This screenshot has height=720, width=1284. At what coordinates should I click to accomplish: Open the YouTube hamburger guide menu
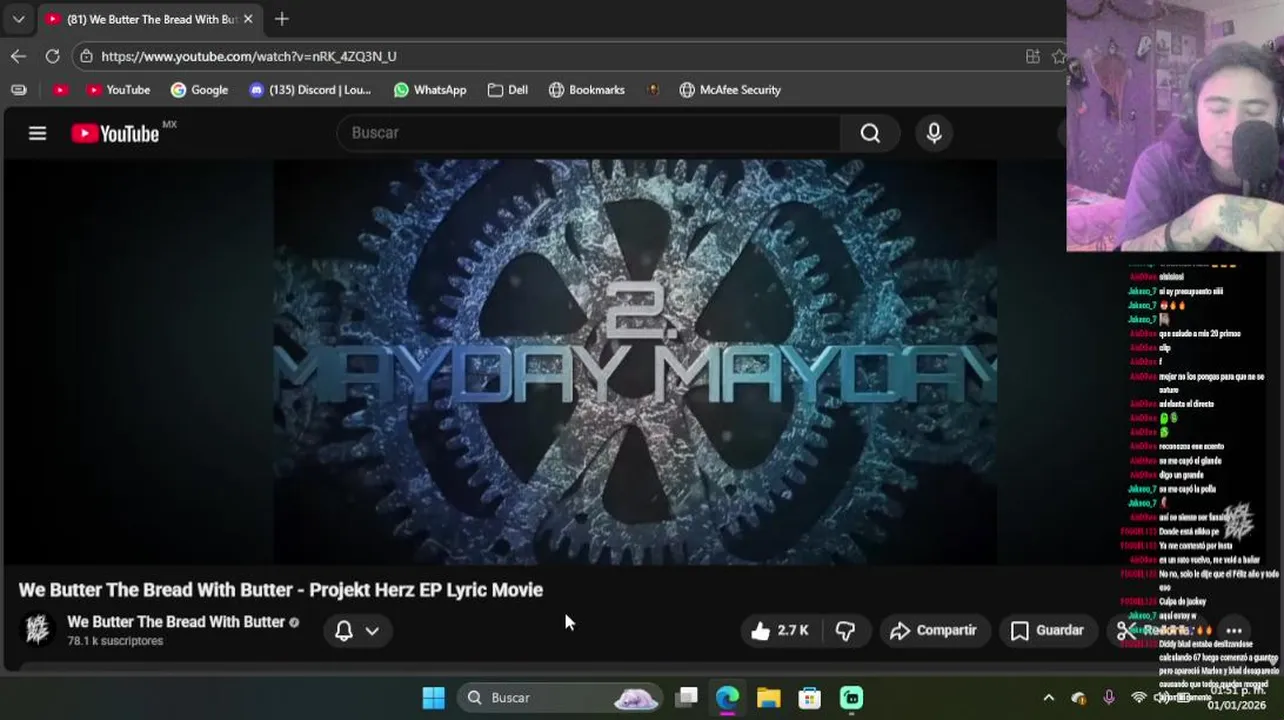point(37,133)
